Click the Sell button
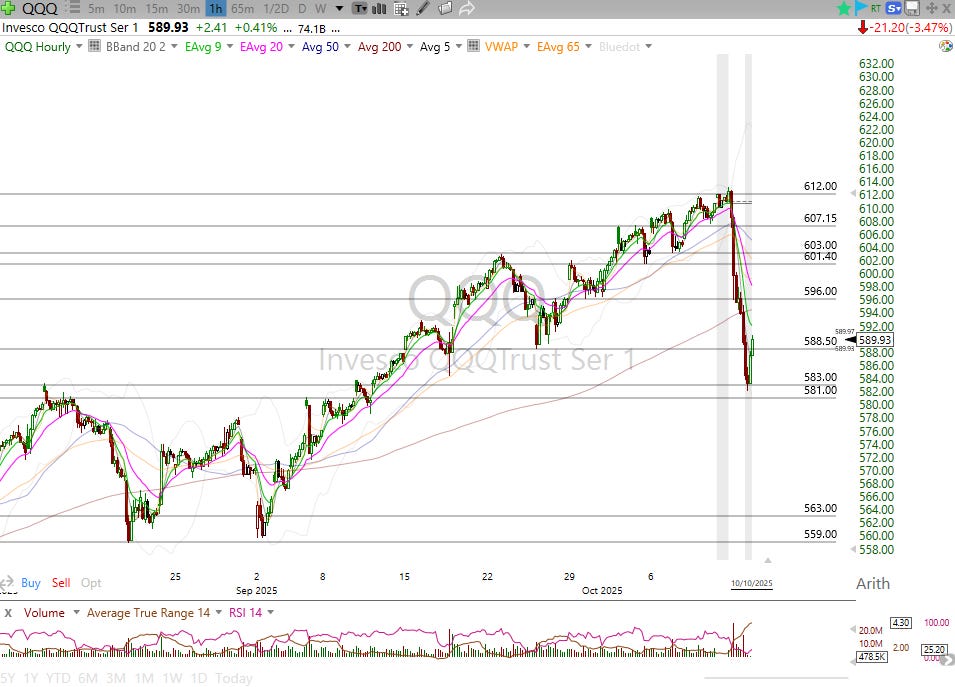Viewport: 955px width, 687px height. [x=61, y=582]
